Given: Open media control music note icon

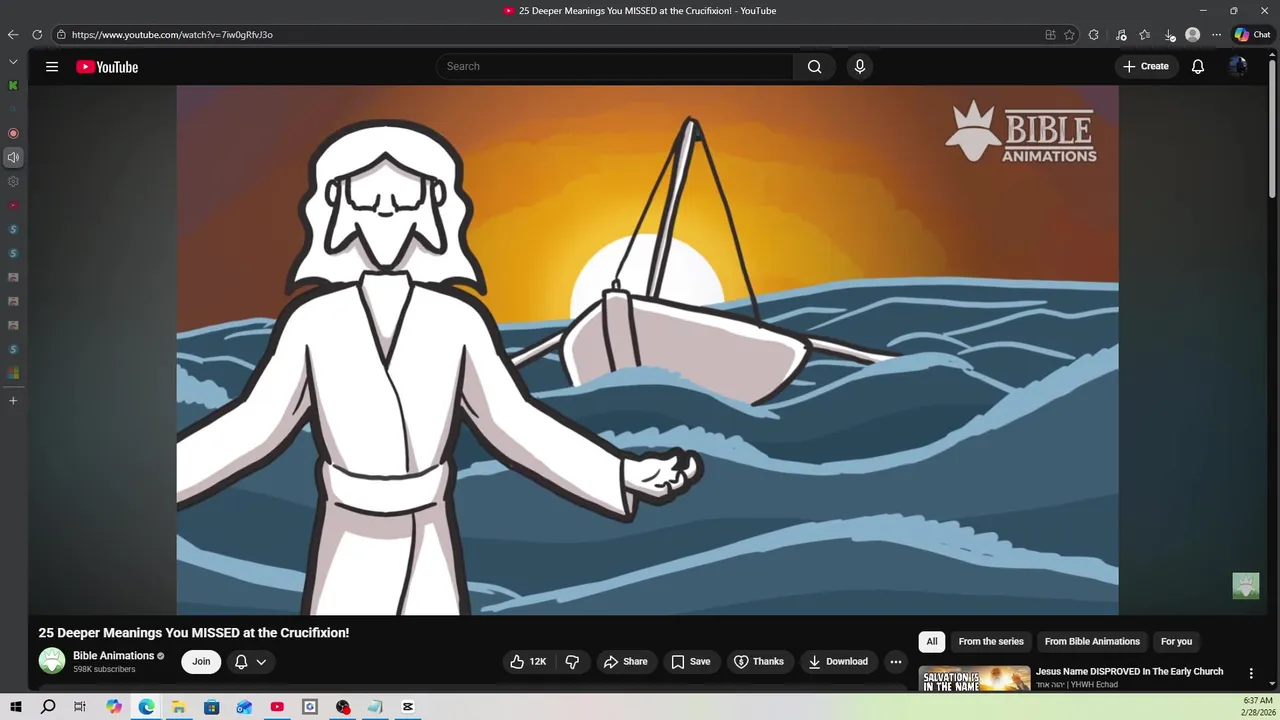Looking at the screenshot, I should [x=1121, y=35].
